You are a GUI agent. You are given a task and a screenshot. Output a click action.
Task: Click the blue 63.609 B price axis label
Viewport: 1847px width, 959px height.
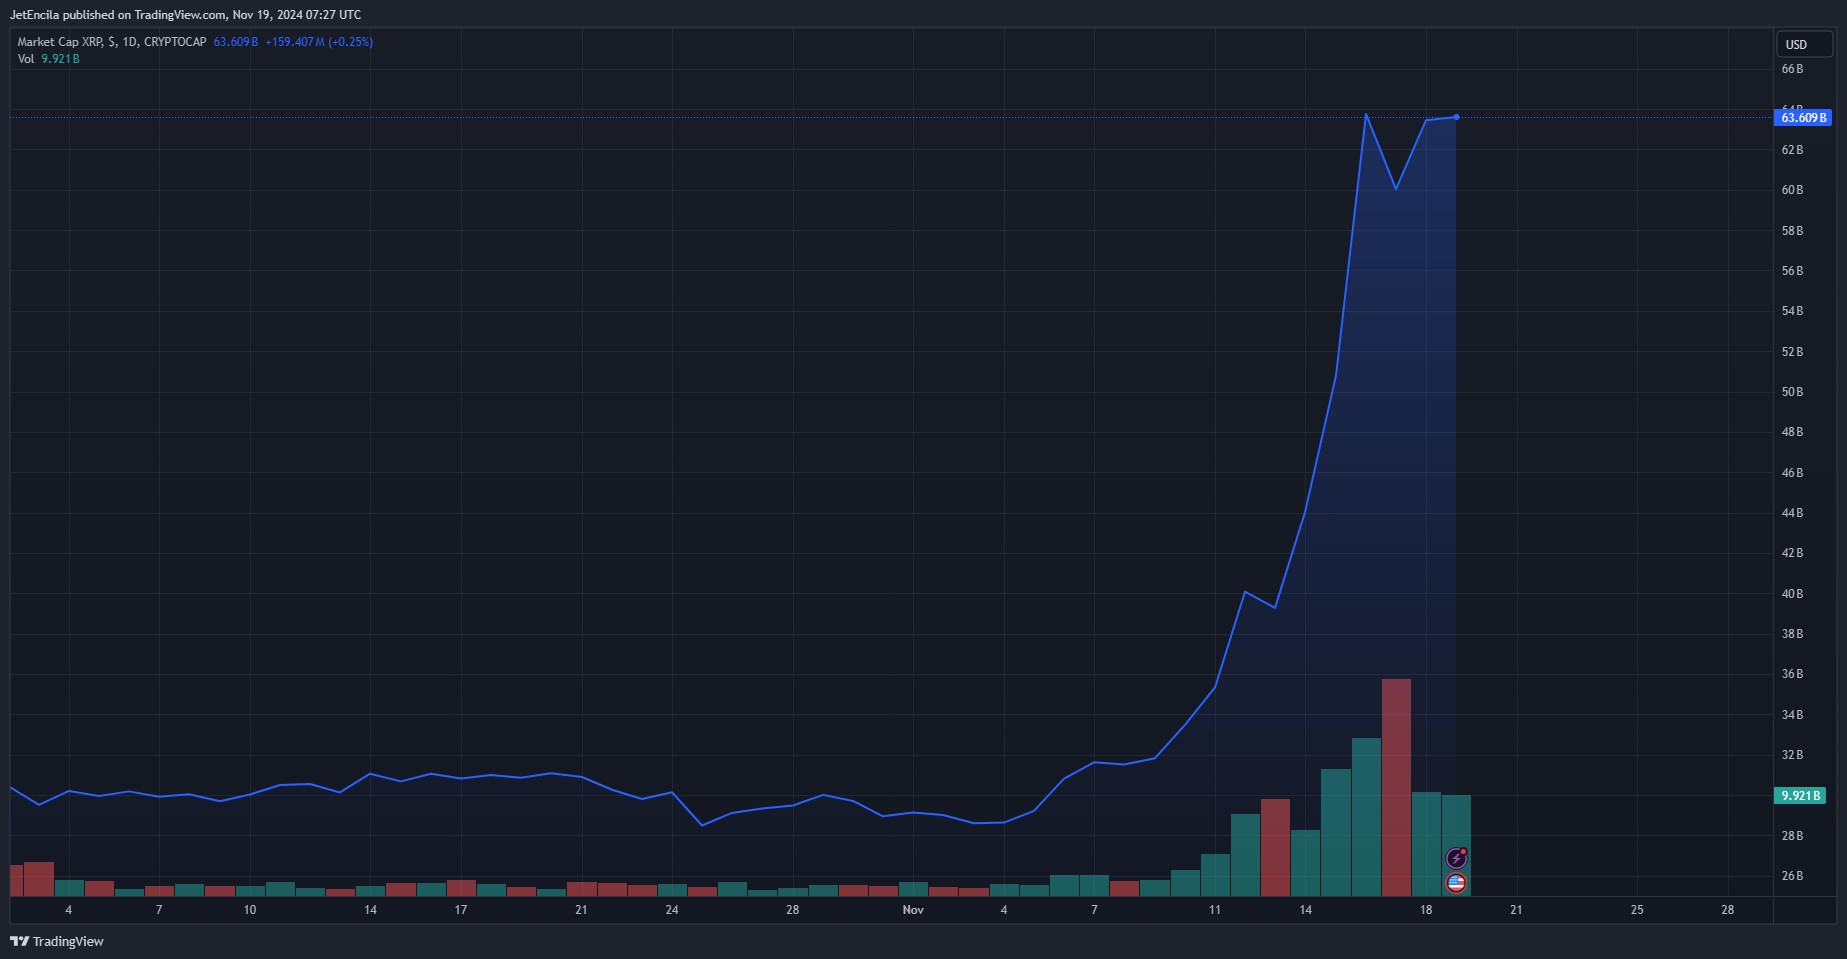coord(1804,118)
